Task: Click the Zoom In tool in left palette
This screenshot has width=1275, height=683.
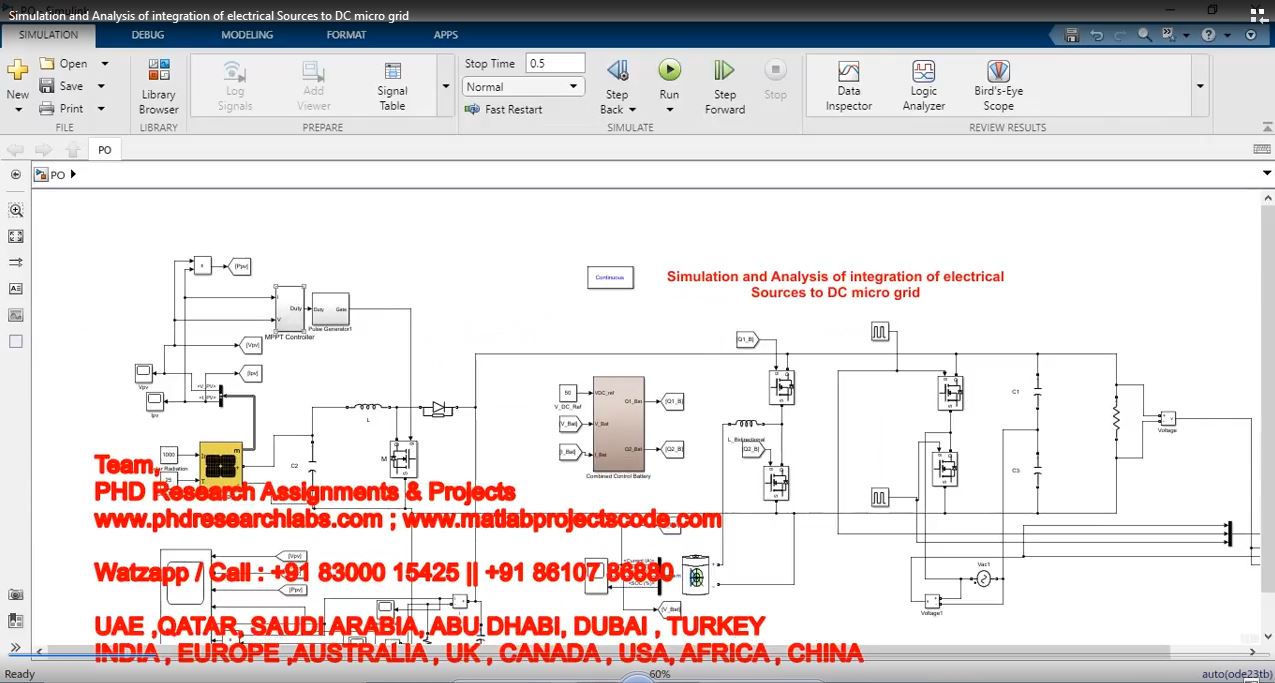Action: click(x=15, y=211)
